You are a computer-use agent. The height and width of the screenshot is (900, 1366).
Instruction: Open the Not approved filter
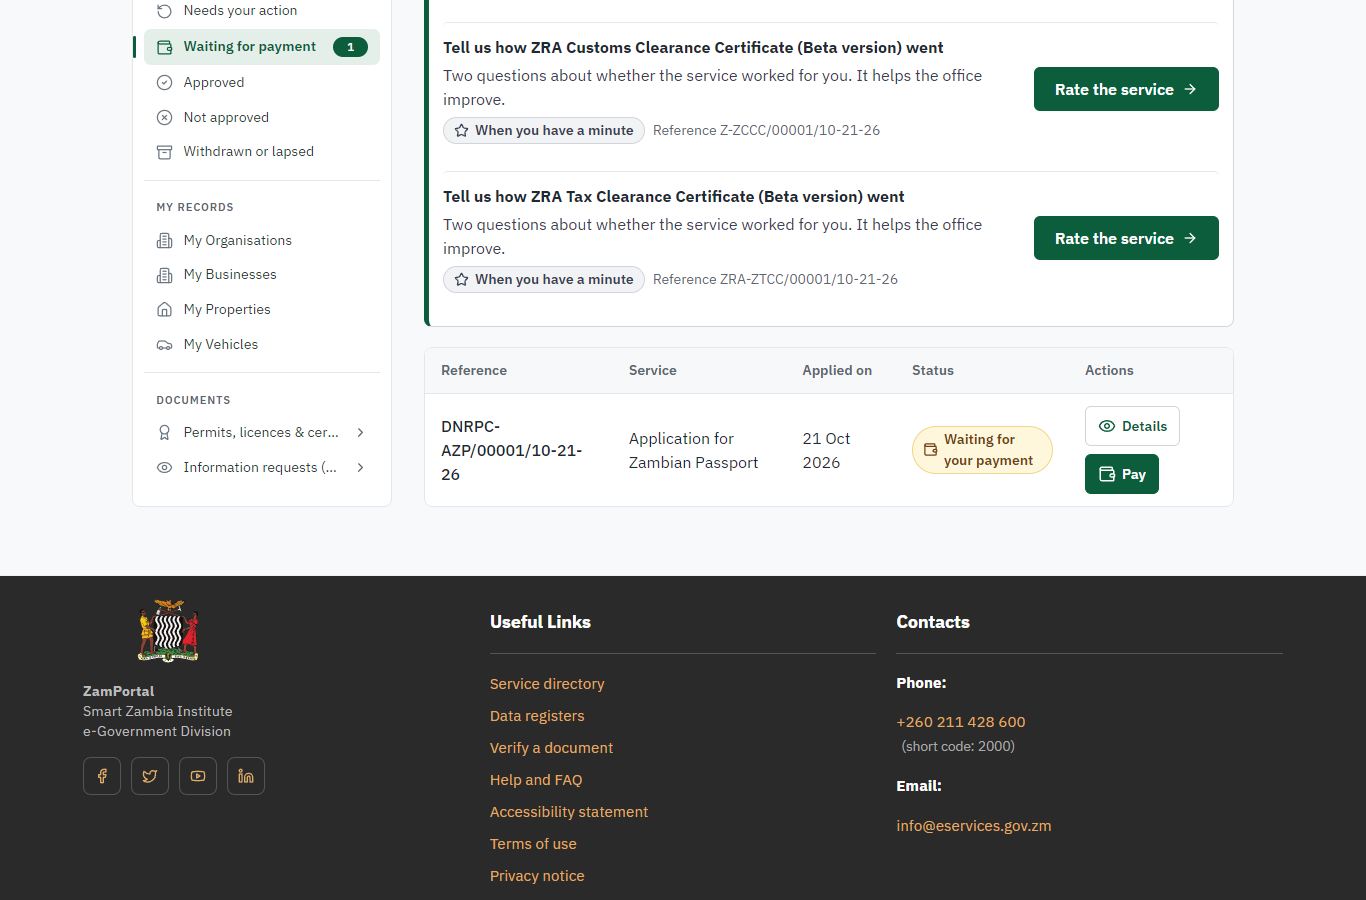pos(262,118)
